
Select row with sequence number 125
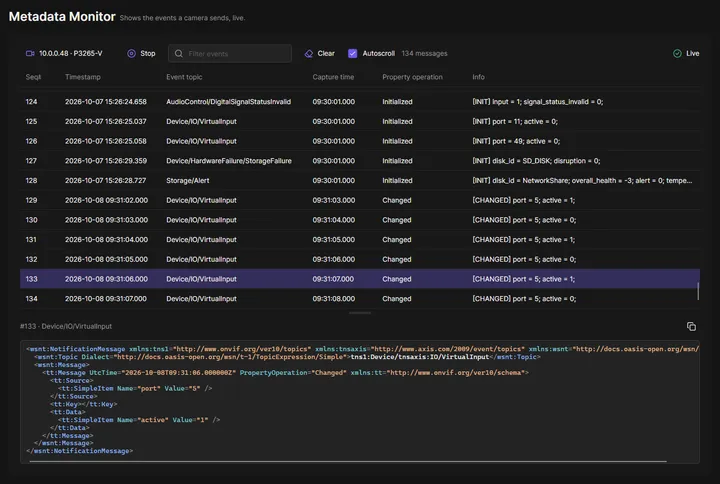point(360,122)
